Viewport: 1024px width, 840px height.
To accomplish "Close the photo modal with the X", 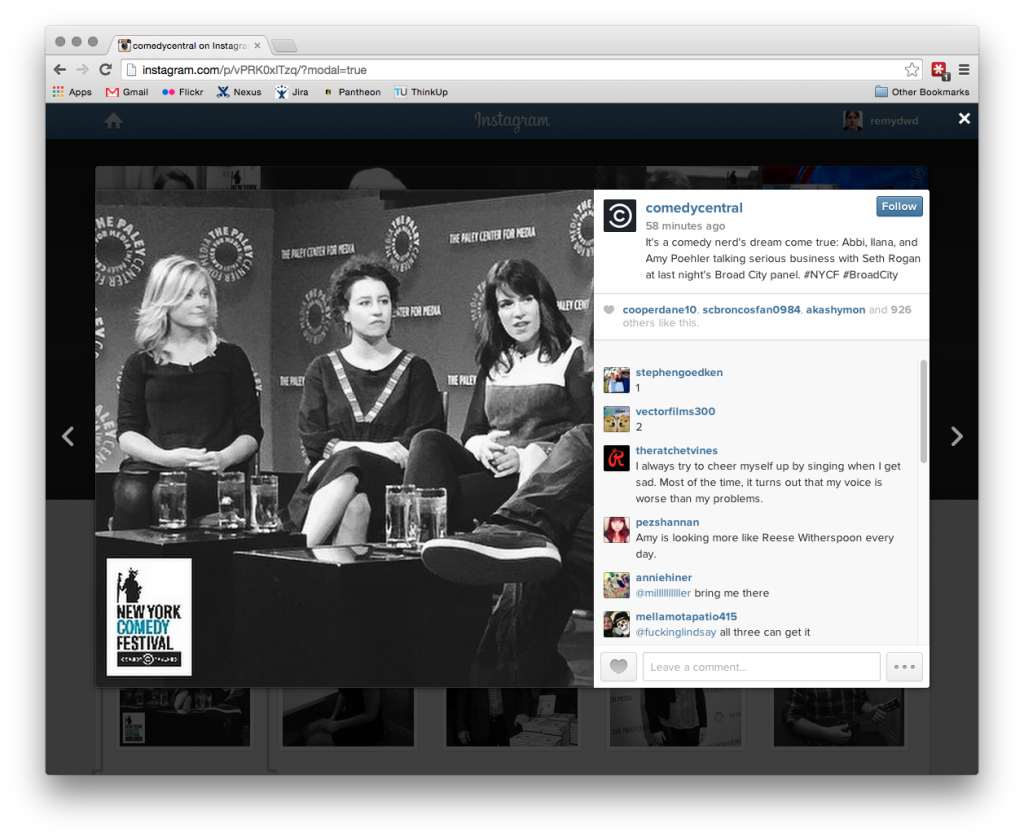I will coord(964,119).
